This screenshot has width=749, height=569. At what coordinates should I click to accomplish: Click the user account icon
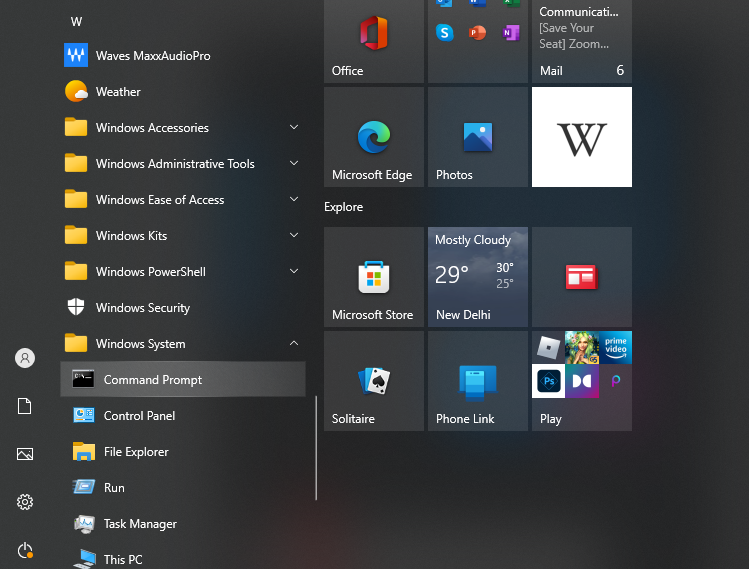tap(25, 358)
